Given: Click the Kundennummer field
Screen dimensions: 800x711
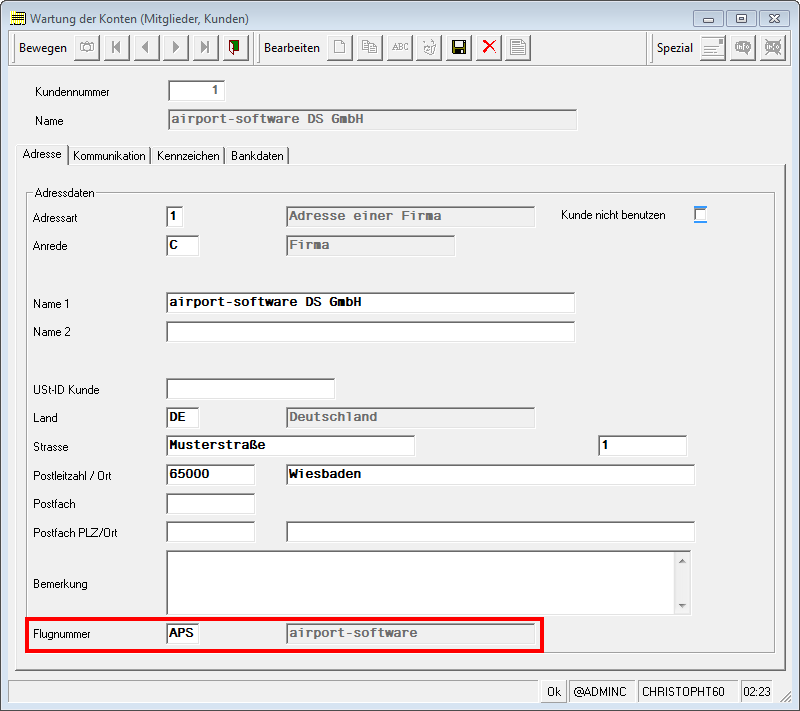Looking at the screenshot, I should pos(196,91).
